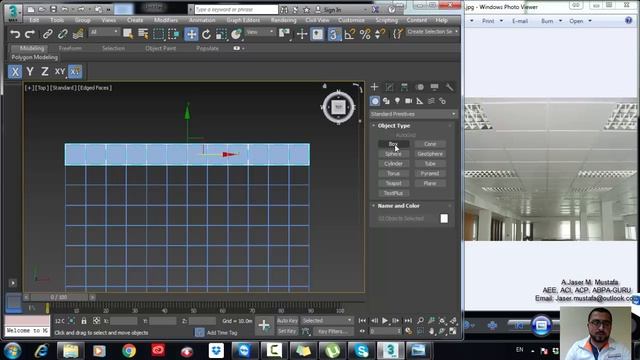Click the Sphere primitive button
Screen dimensions: 640x360
393,154
